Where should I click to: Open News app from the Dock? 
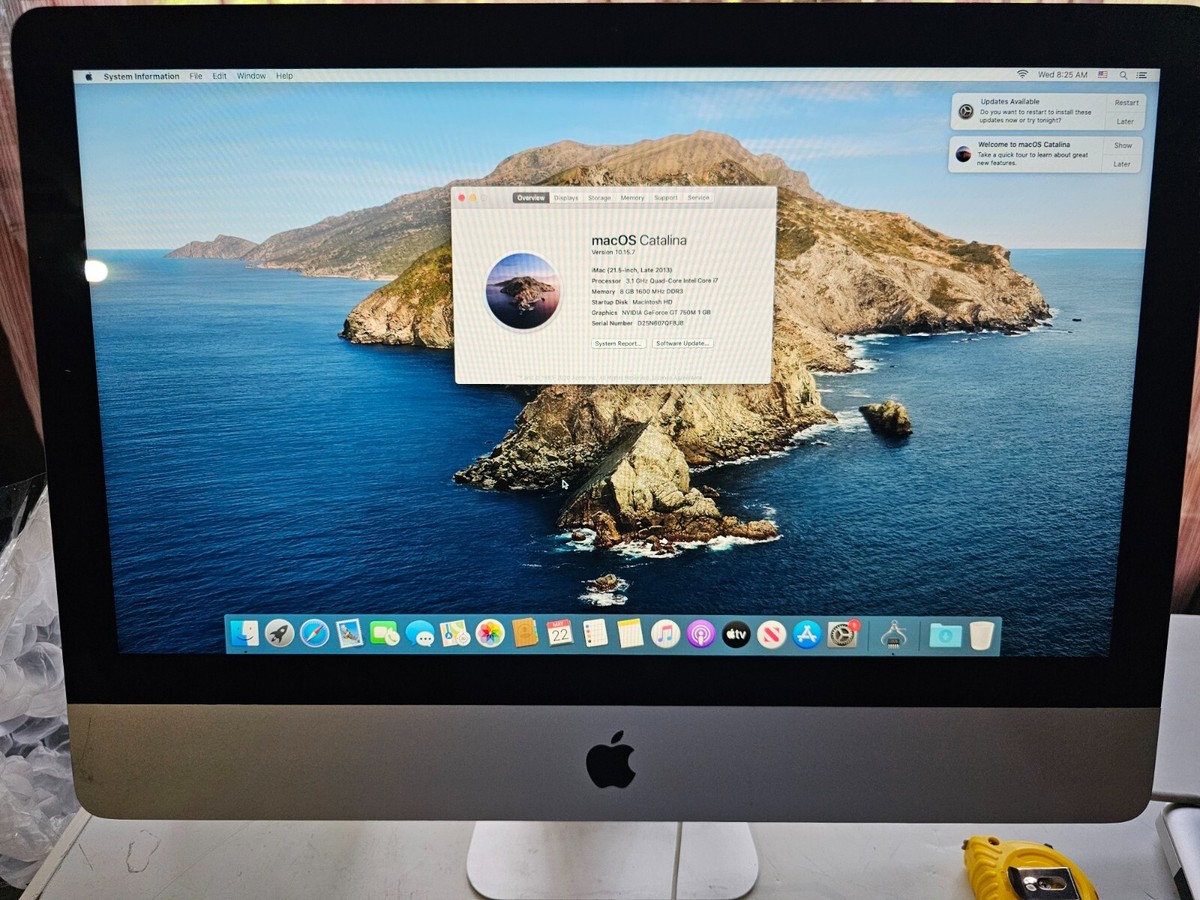click(x=771, y=634)
